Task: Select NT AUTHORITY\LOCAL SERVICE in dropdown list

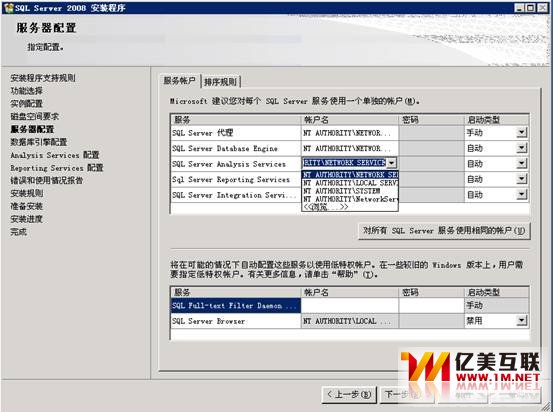Action: (350, 183)
